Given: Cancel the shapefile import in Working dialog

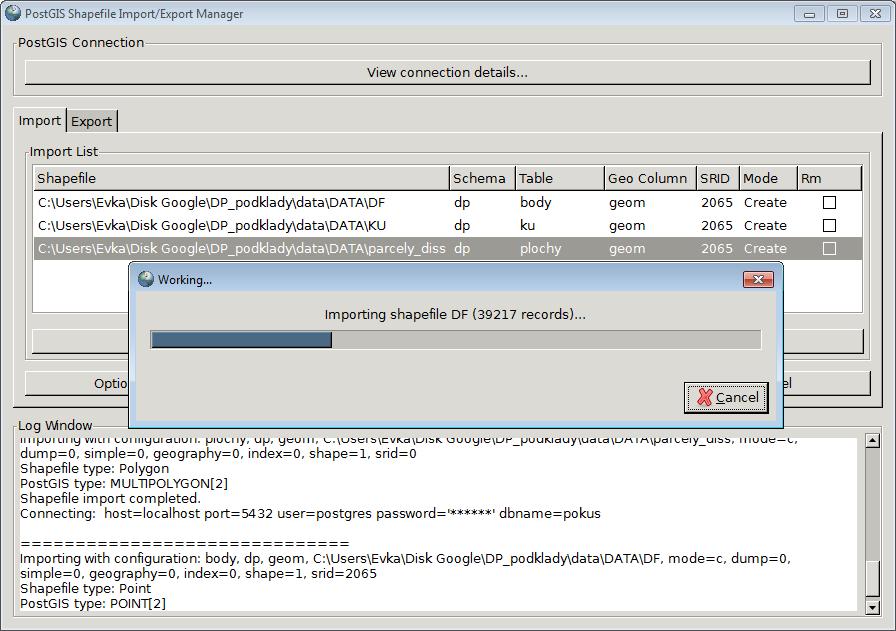Looking at the screenshot, I should 726,397.
